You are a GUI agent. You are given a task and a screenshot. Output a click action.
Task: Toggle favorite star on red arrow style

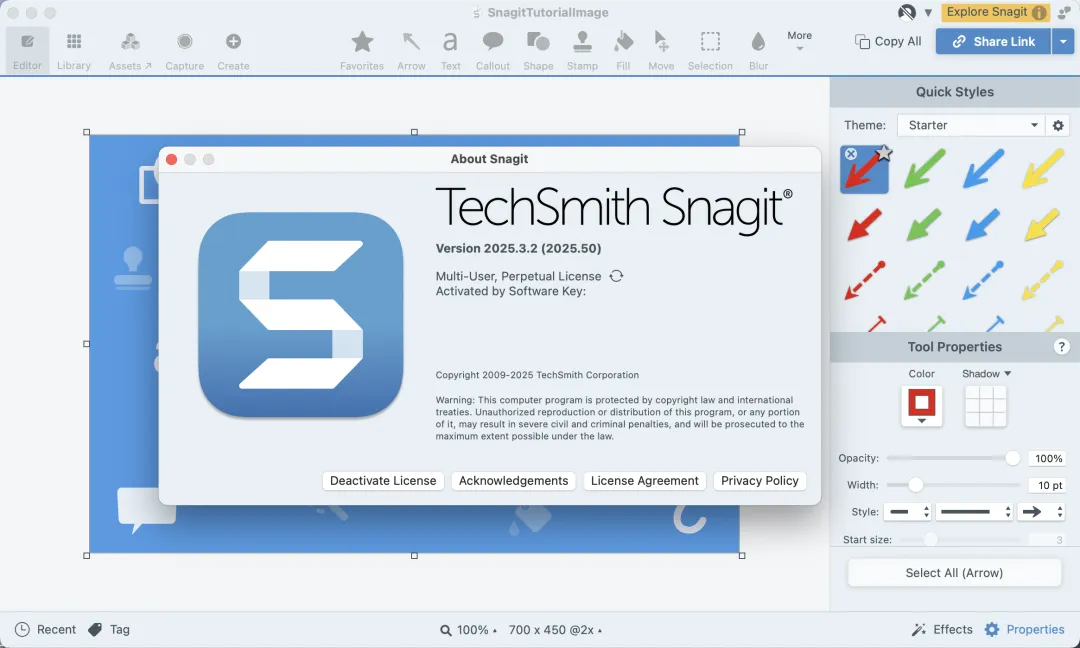pyautogui.click(x=884, y=154)
